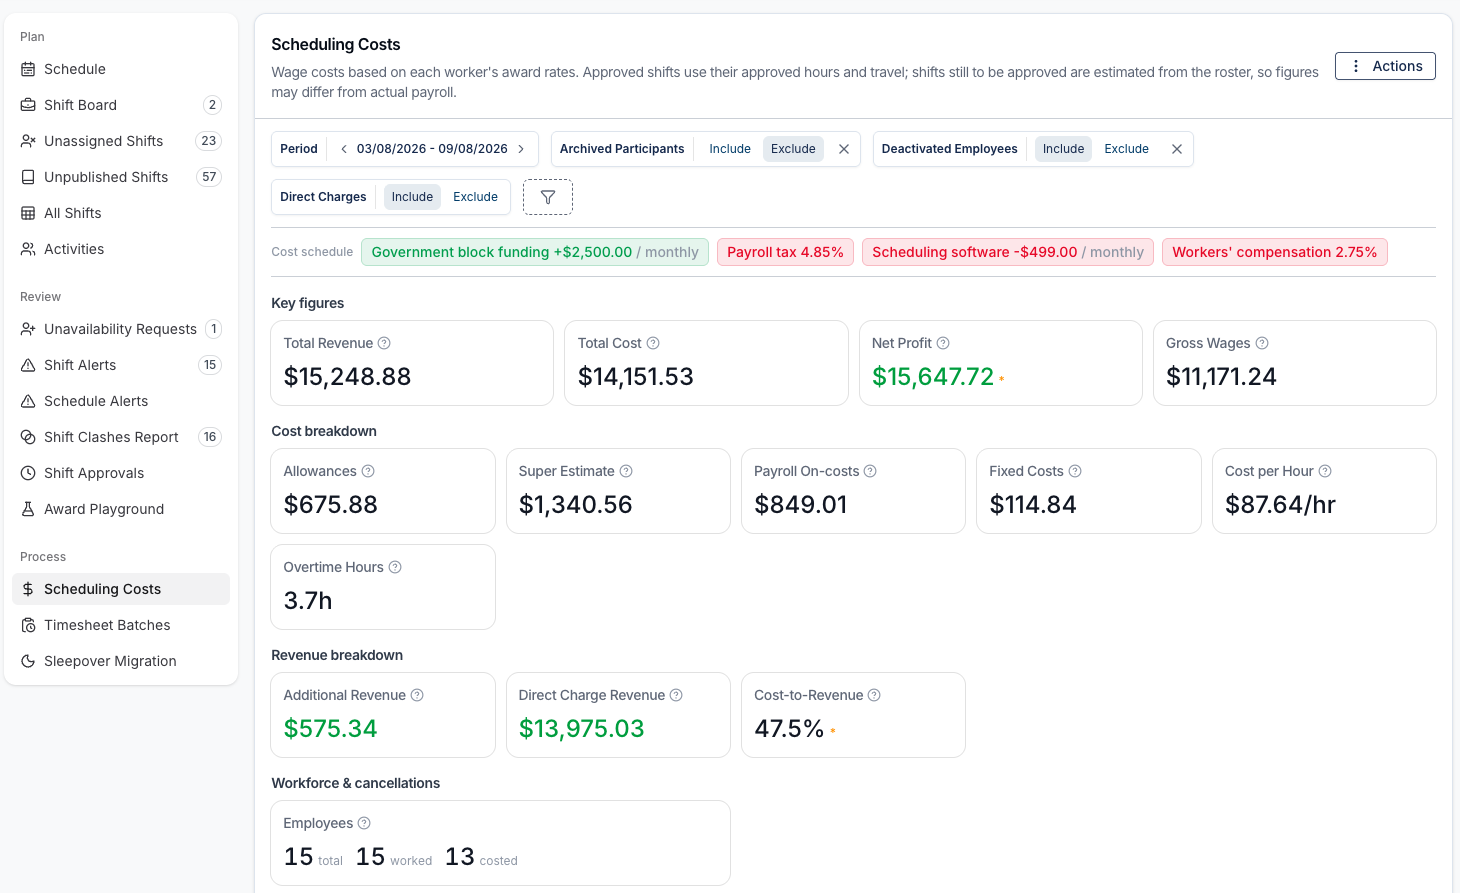
Task: Click the info icon next to Net Profit
Action: (943, 343)
